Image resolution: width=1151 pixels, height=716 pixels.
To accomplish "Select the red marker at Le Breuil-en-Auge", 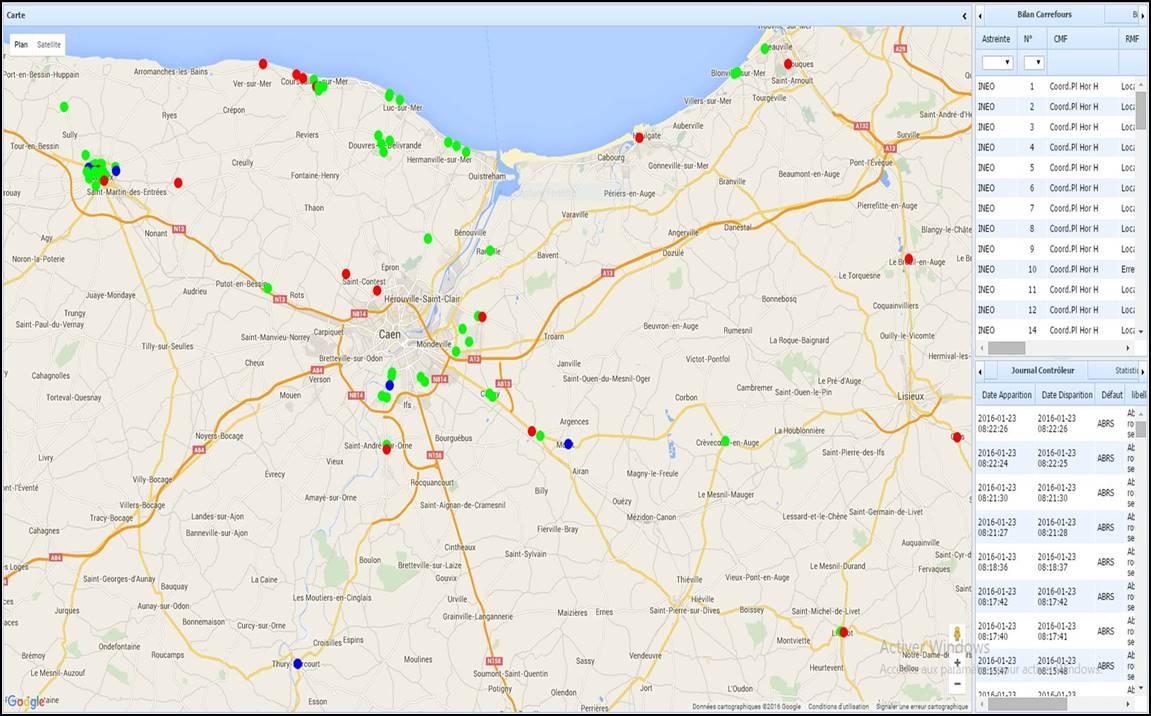I will (909, 258).
